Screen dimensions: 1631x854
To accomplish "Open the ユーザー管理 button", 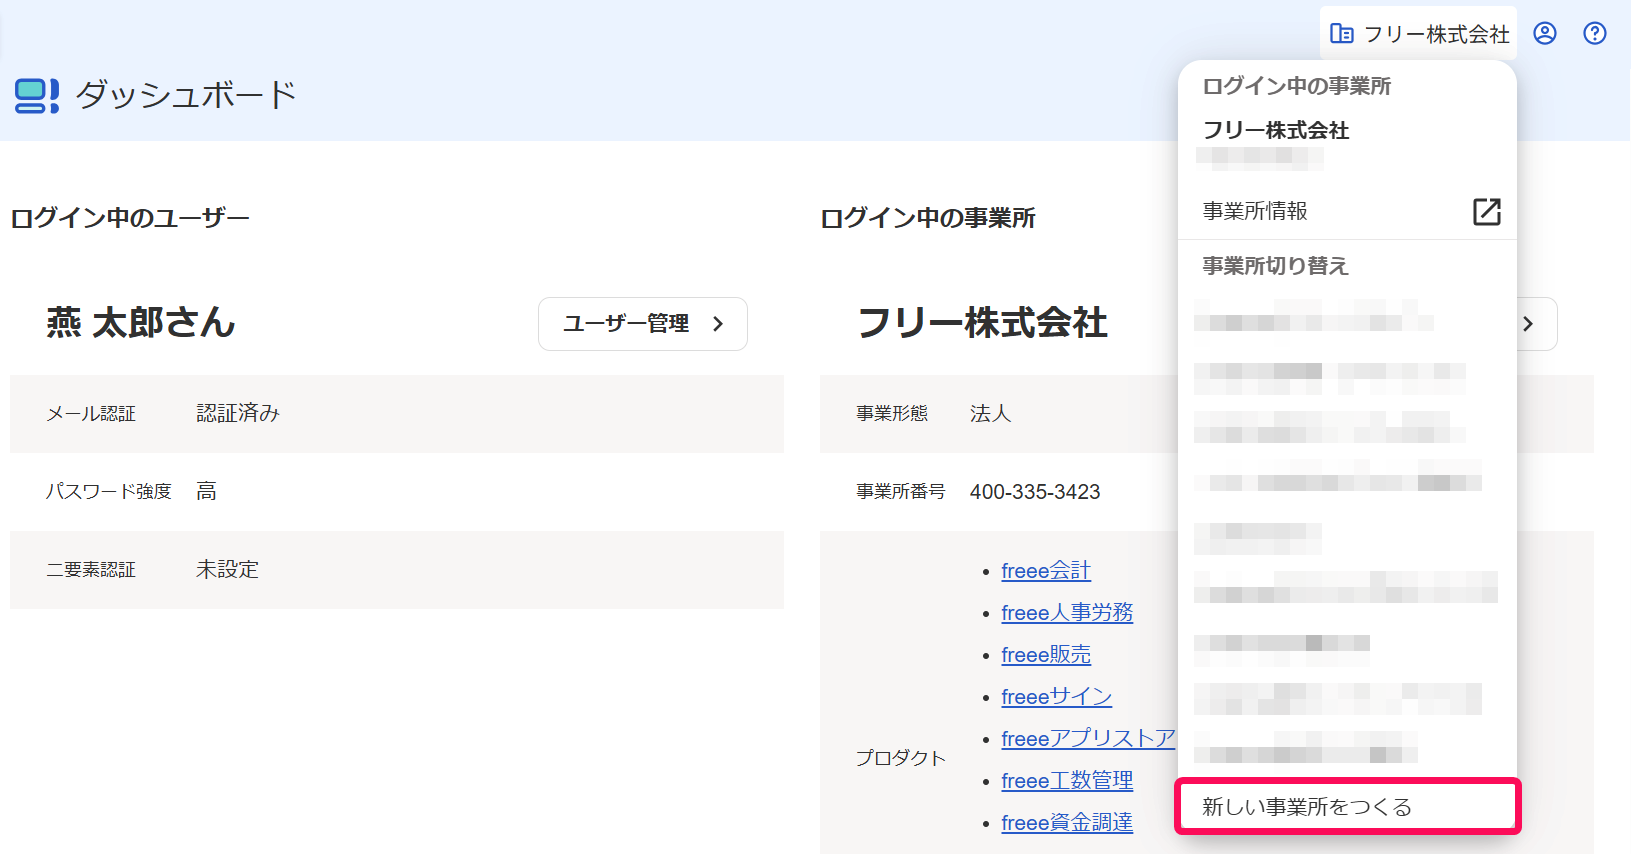I will click(x=643, y=324).
